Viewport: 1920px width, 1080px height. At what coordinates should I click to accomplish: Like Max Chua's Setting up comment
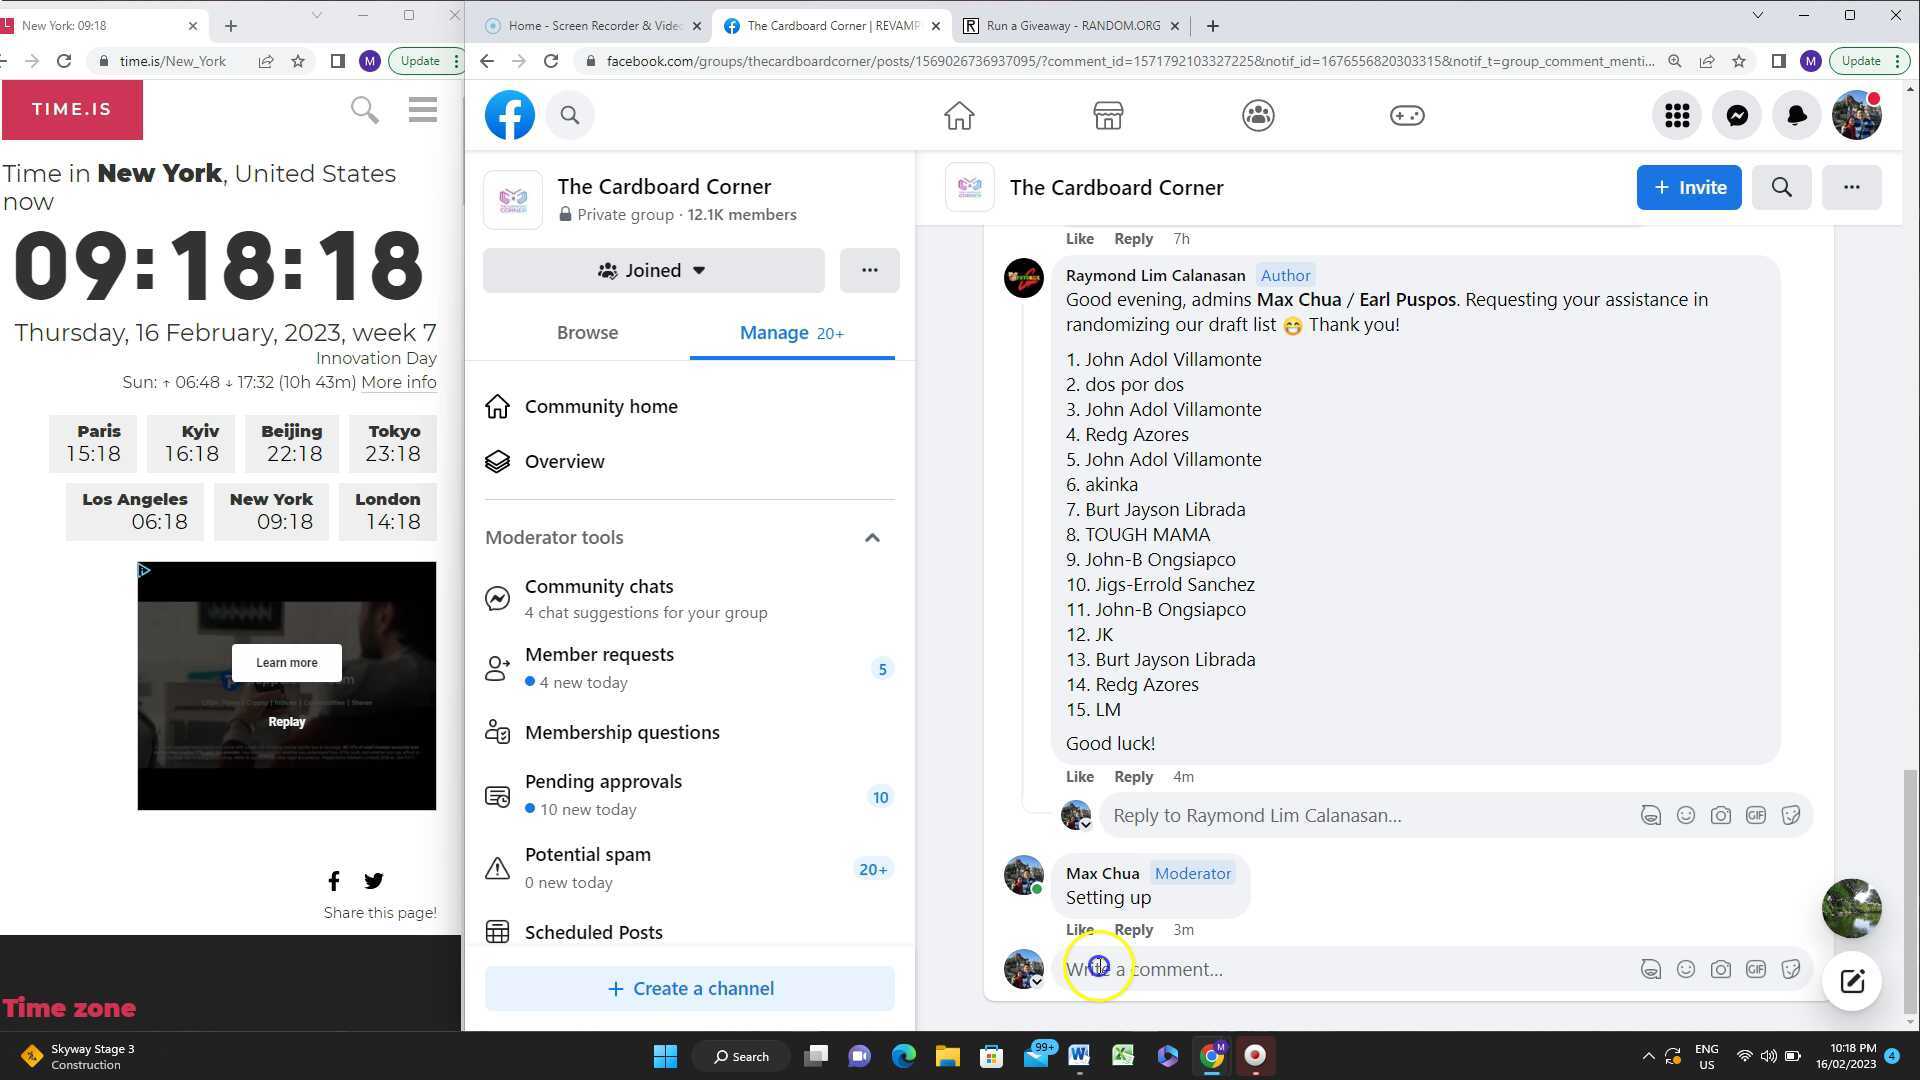point(1079,930)
